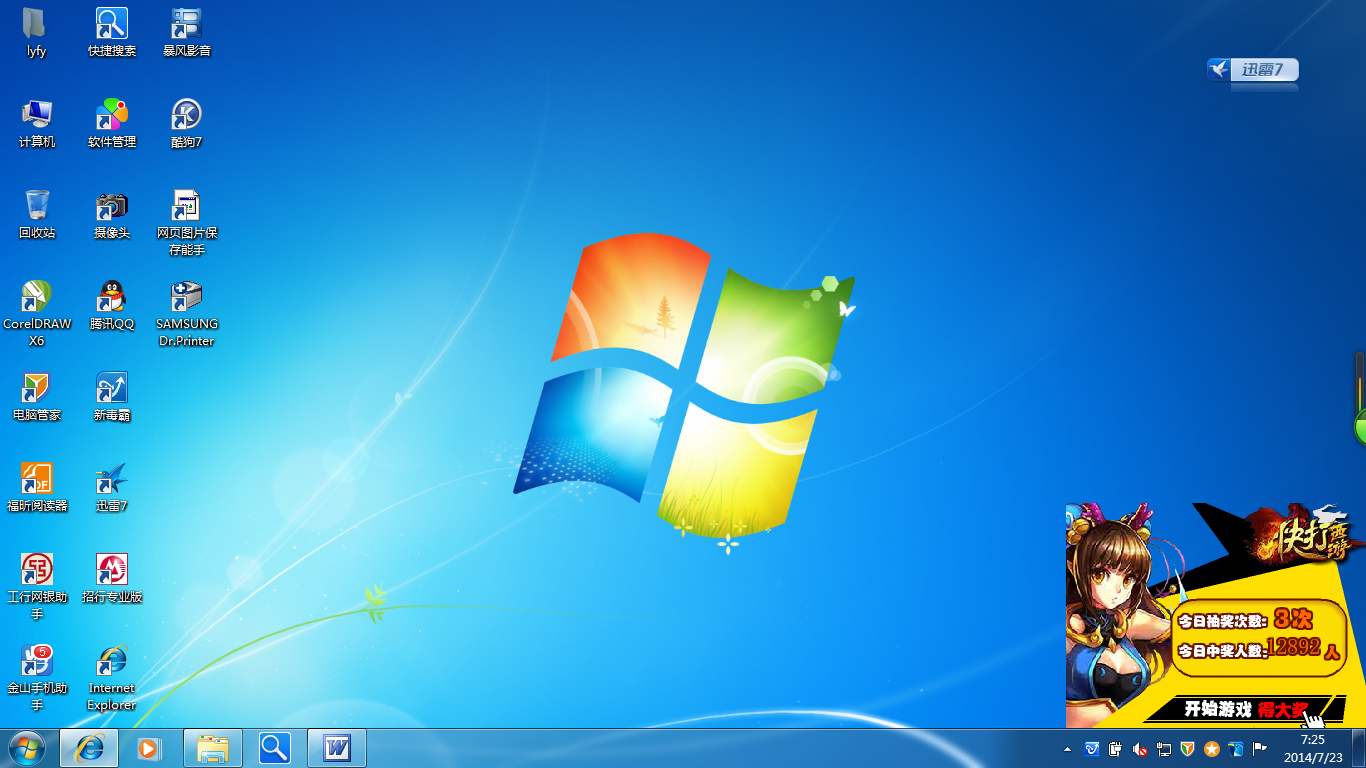Viewport: 1366px width, 768px height.
Task: Click the anime girl ad image
Action: pyautogui.click(x=1113, y=610)
